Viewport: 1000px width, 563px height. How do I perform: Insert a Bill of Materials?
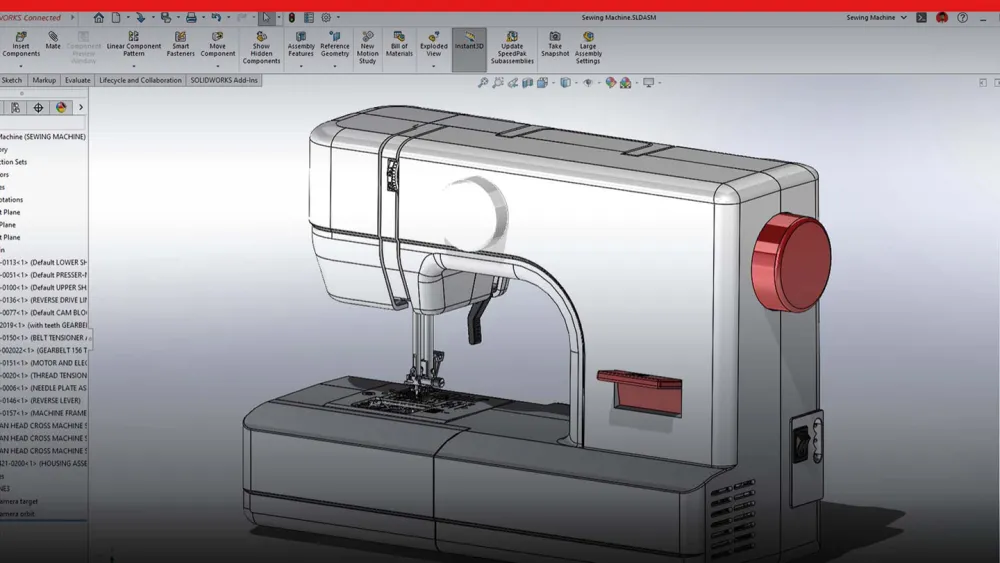click(x=399, y=45)
